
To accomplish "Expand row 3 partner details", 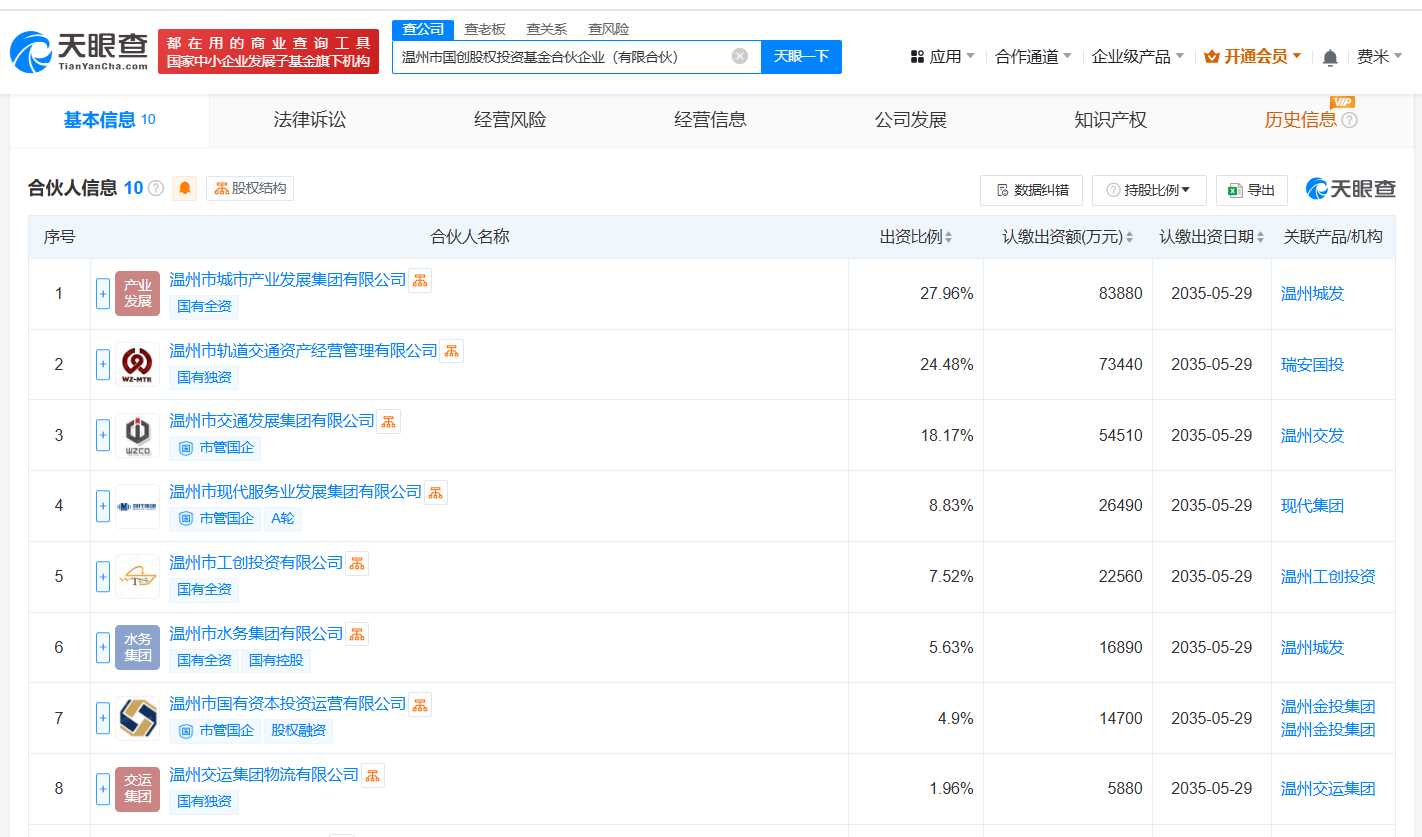I will pos(103,435).
